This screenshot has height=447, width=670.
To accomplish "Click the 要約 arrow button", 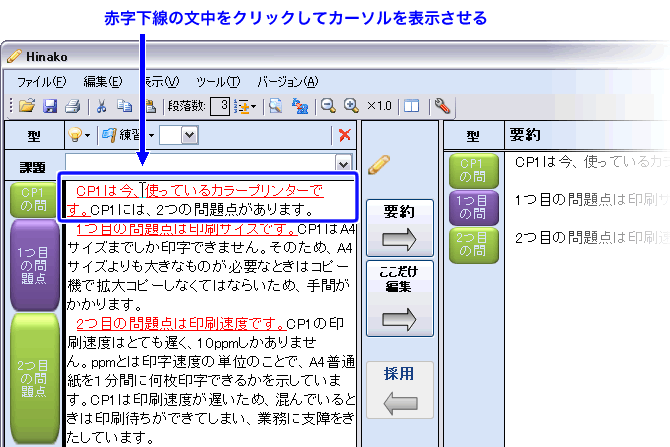I will (400, 228).
